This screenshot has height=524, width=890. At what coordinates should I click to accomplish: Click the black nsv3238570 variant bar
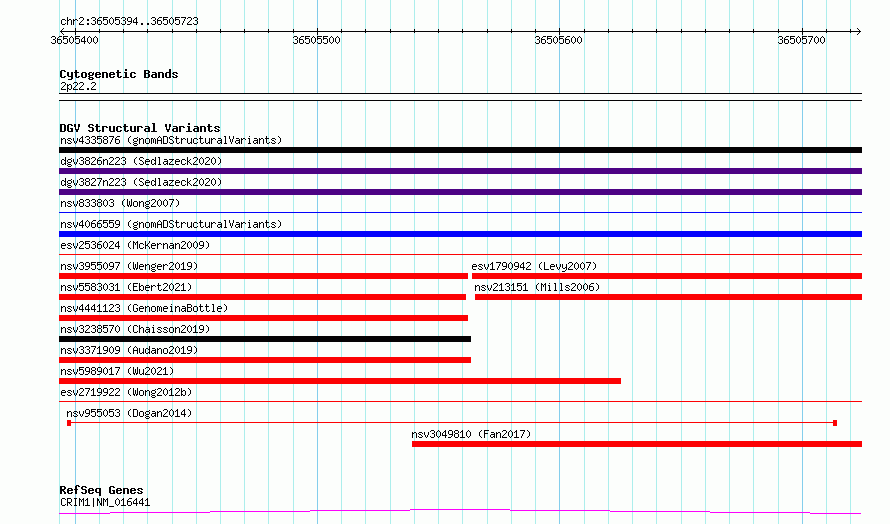[265, 339]
